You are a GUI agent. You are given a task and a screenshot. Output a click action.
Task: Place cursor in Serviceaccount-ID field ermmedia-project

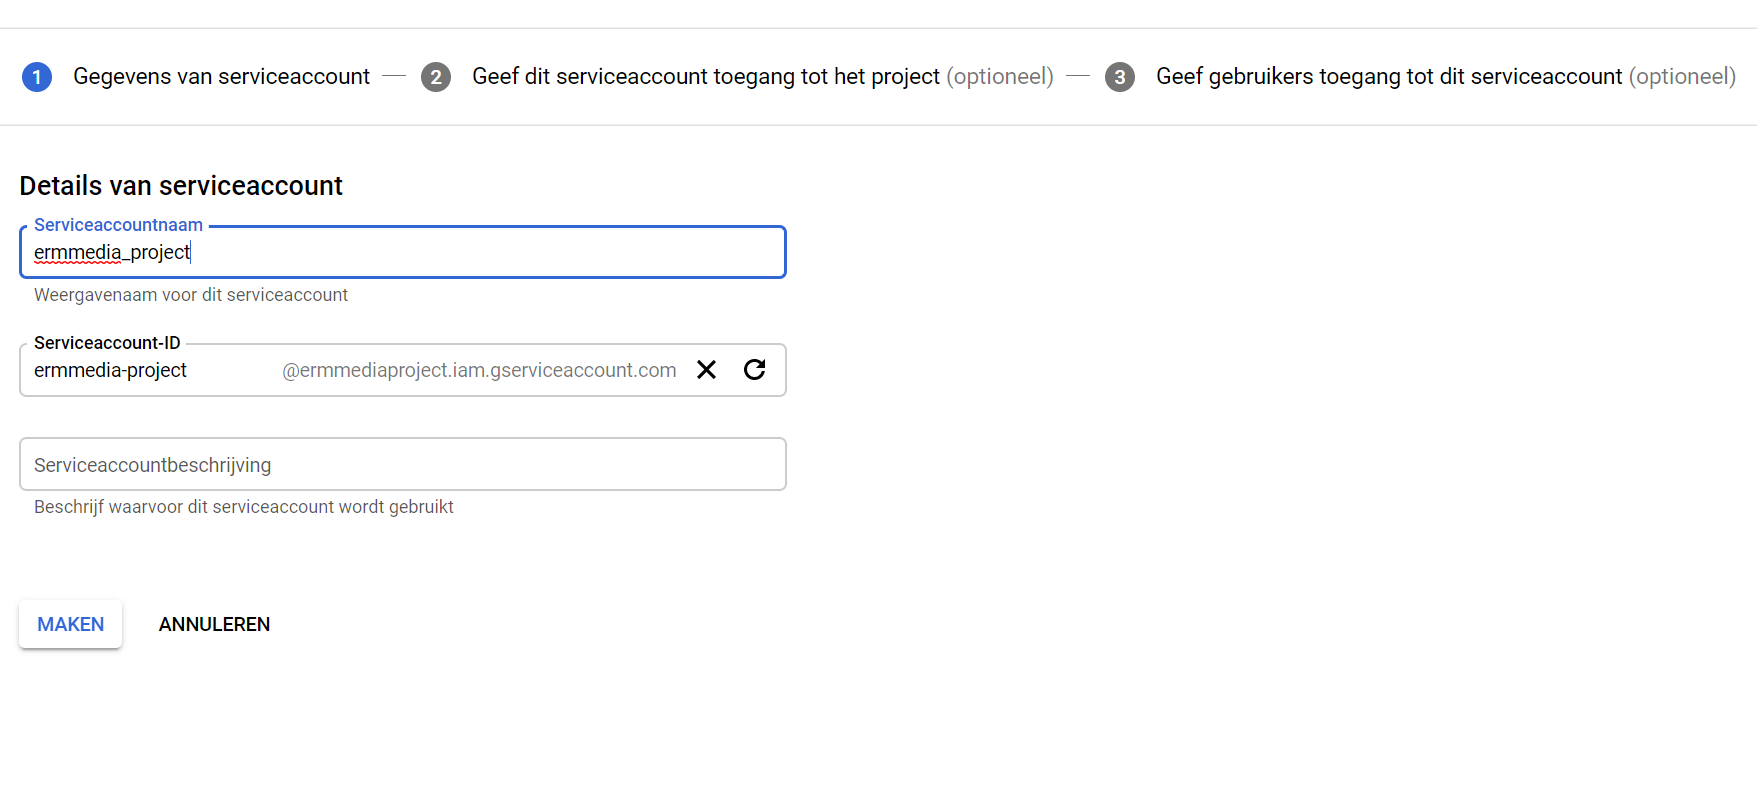click(150, 370)
